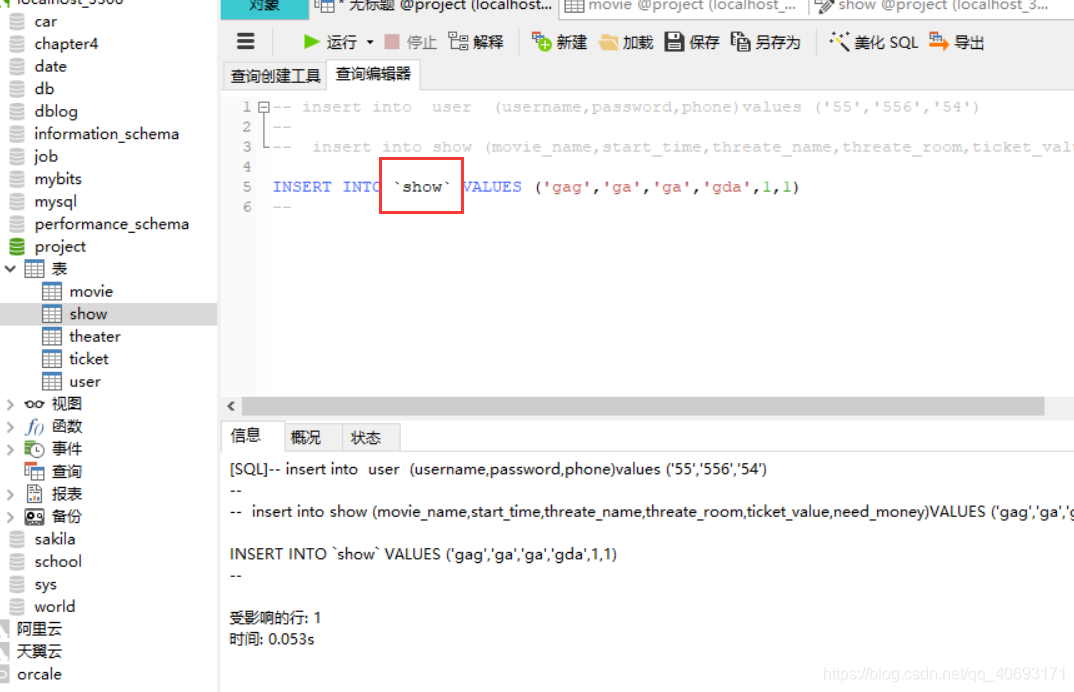Viewport: 1074px width, 692px height.
Task: Select the orcale connection
Action: [x=39, y=674]
